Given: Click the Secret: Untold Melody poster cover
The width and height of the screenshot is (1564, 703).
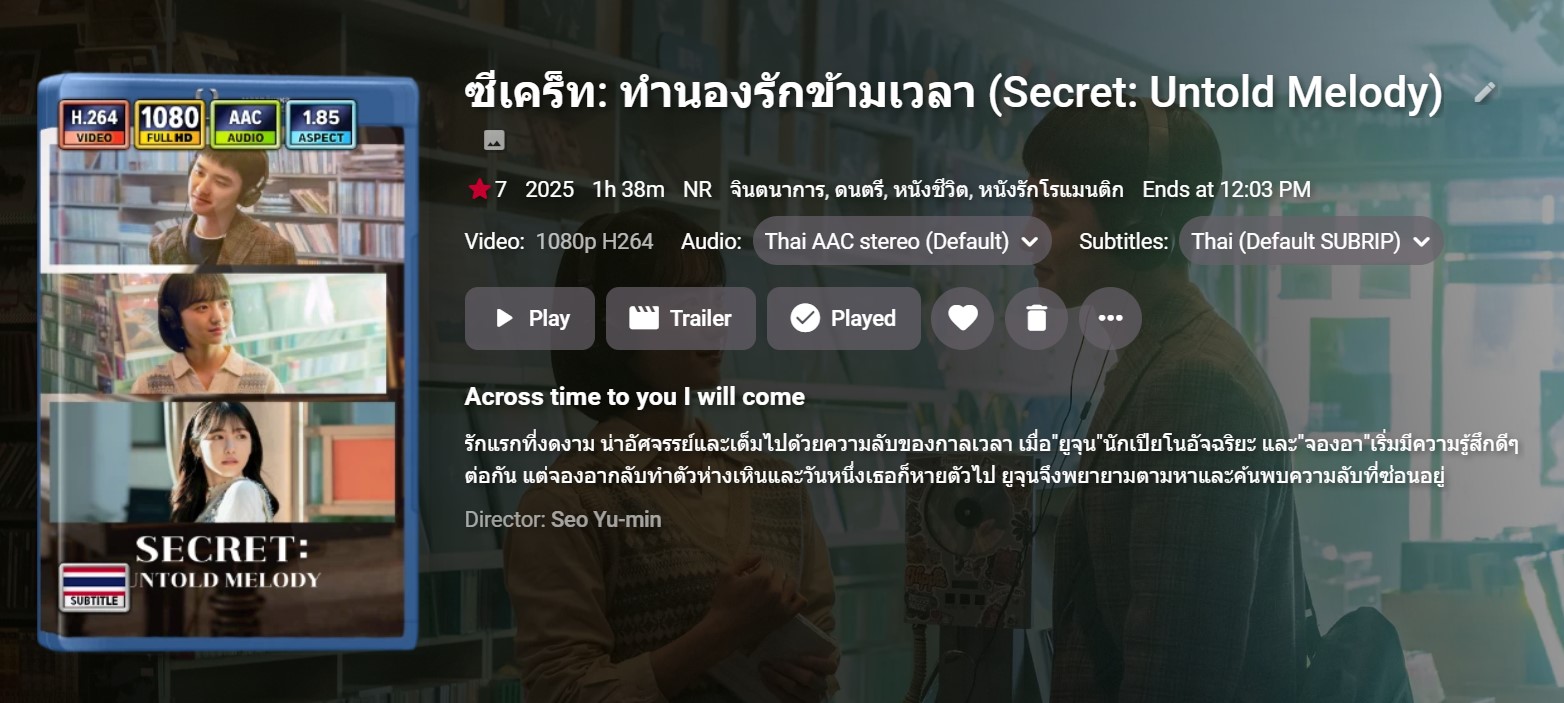Looking at the screenshot, I should pyautogui.click(x=228, y=363).
